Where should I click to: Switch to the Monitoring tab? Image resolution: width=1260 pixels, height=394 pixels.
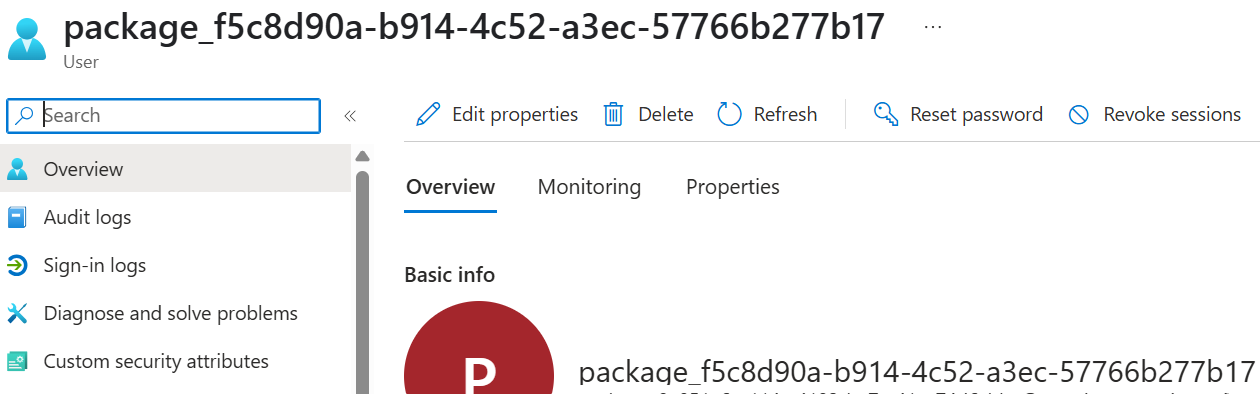589,186
